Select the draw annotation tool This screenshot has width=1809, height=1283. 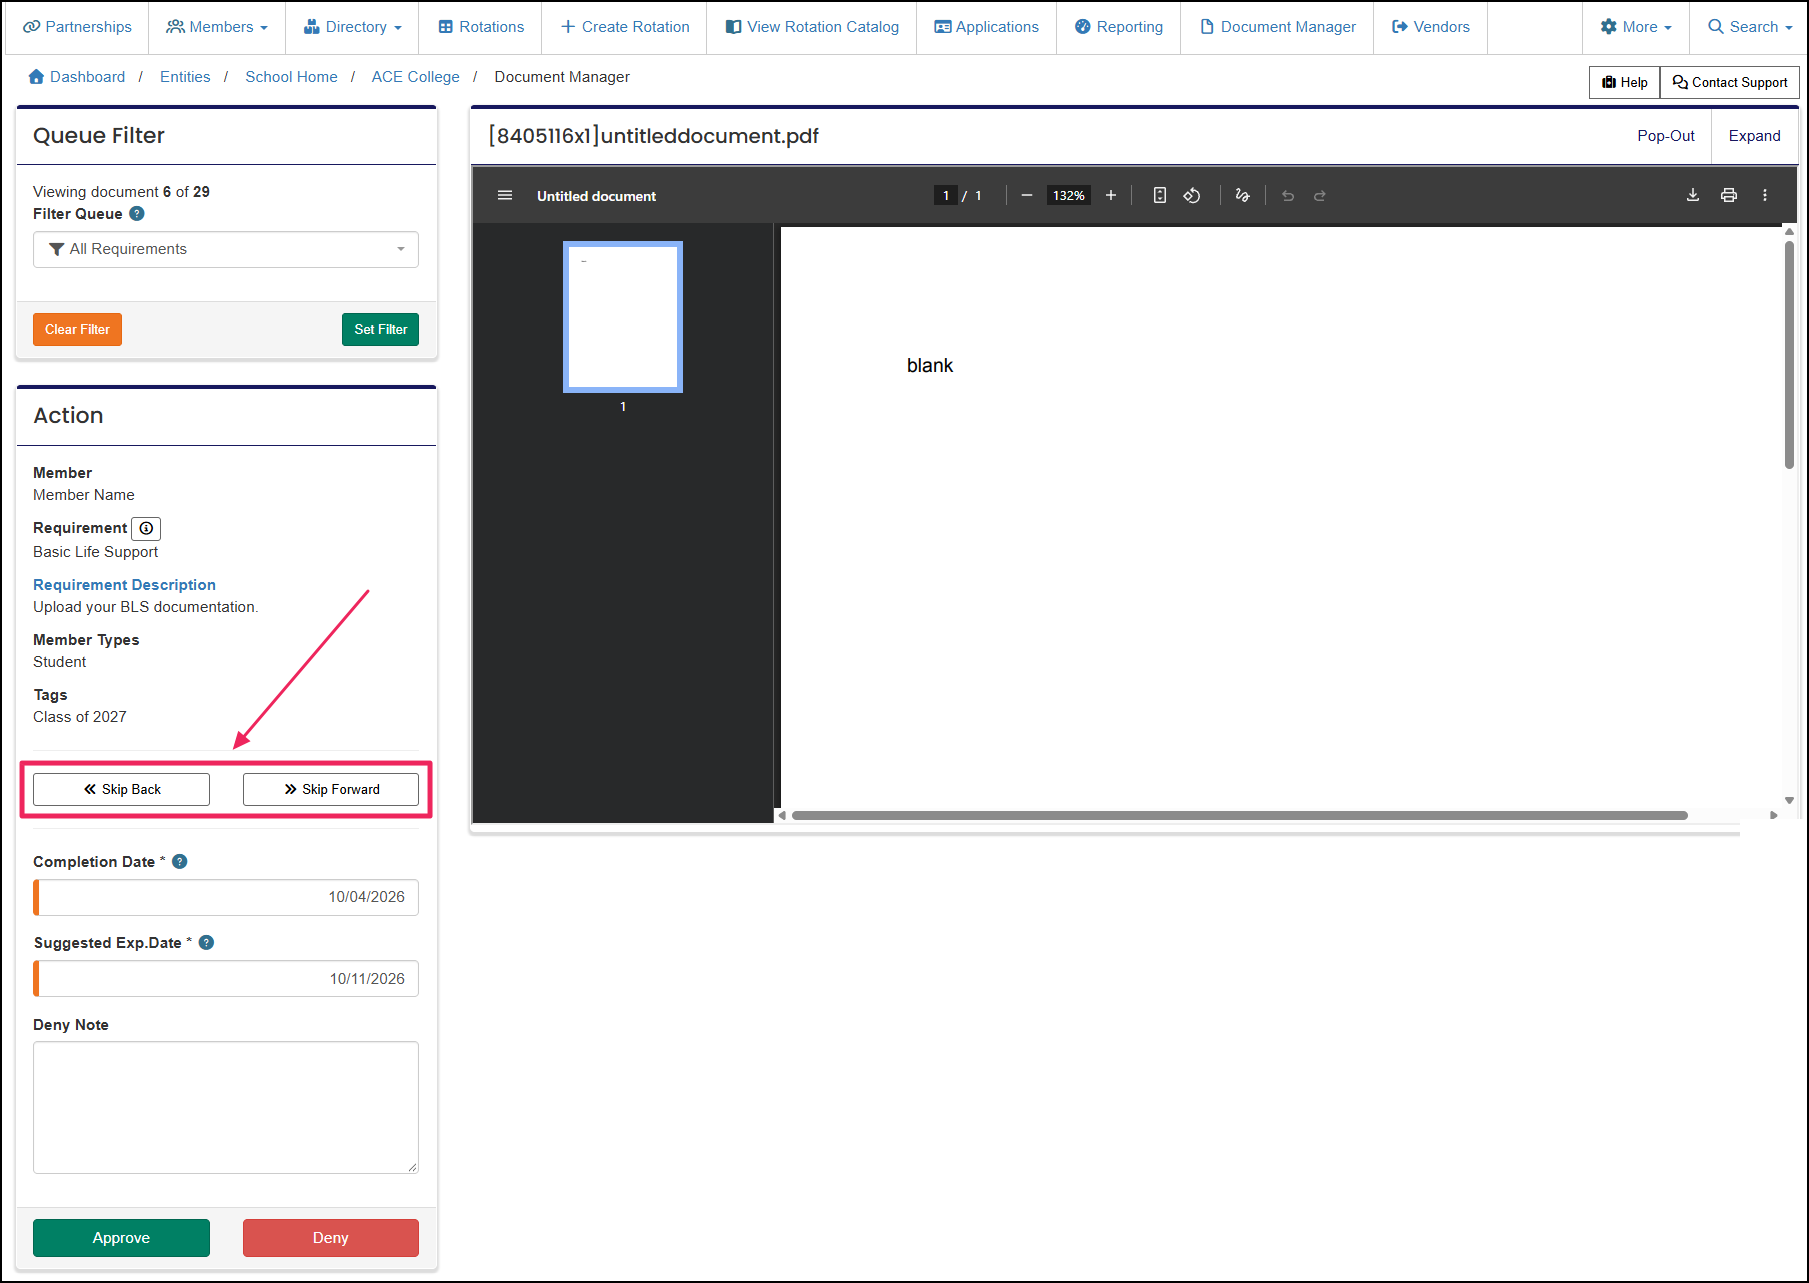point(1242,196)
